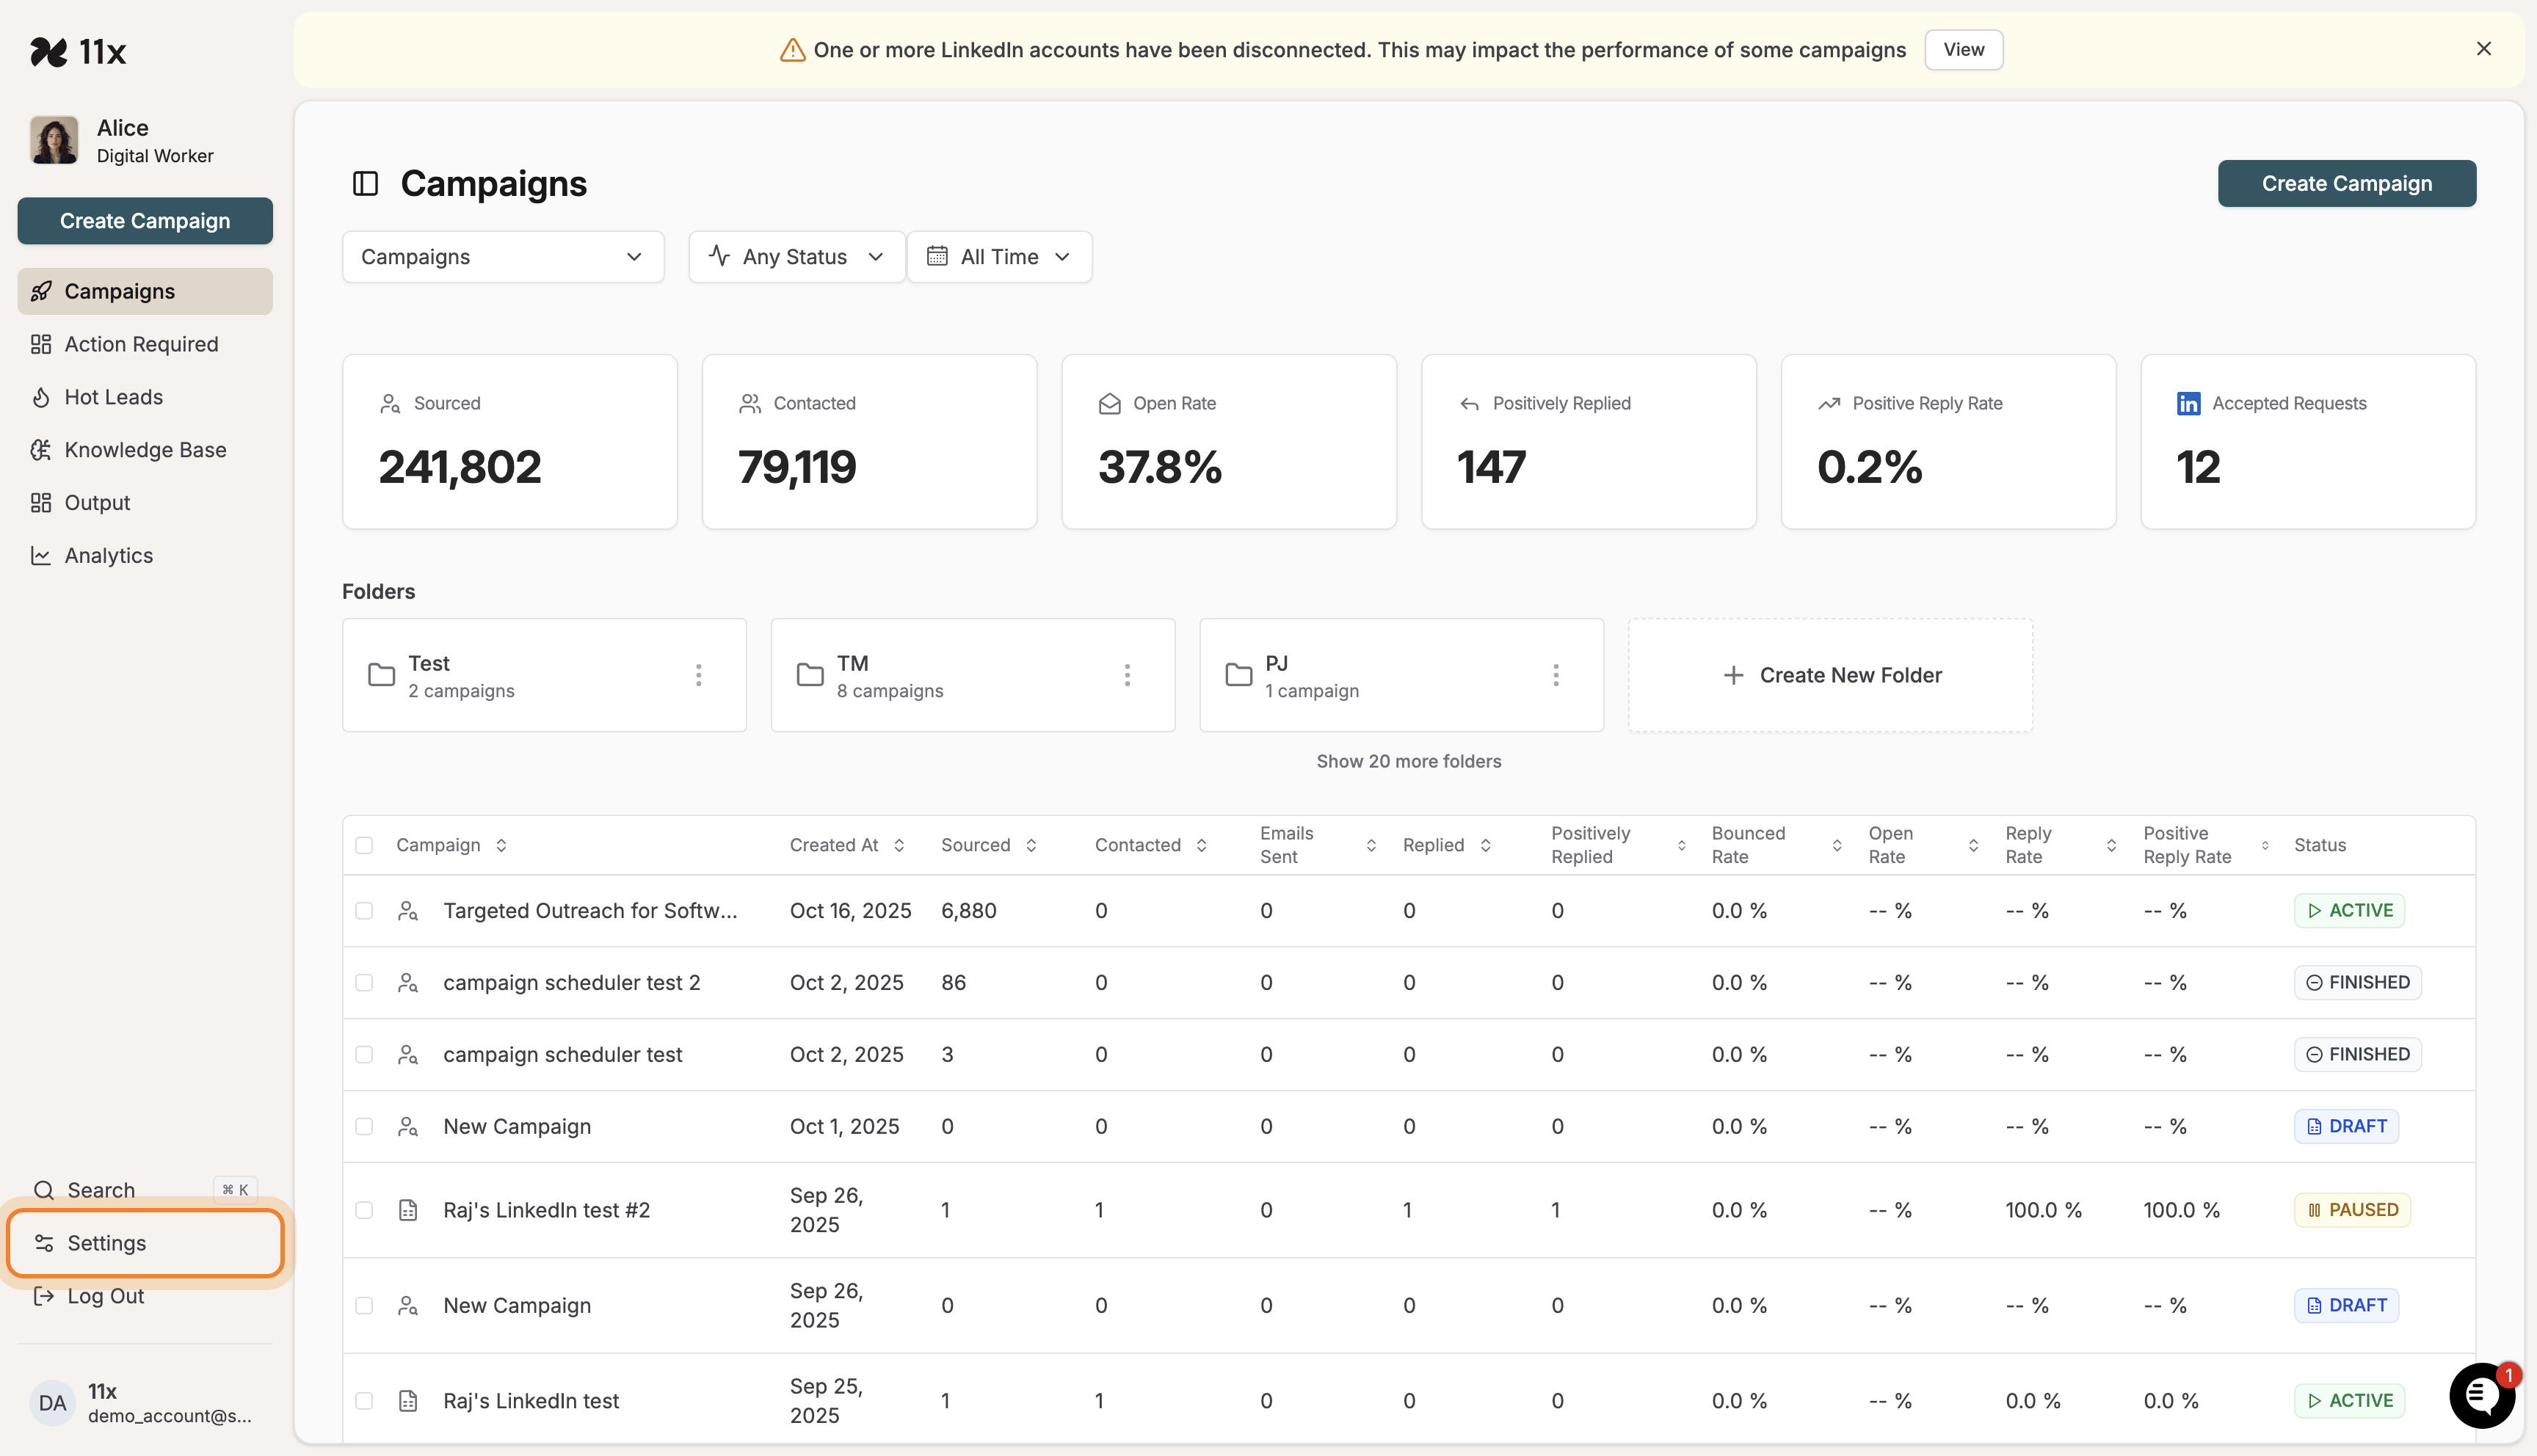The image size is (2537, 1456).
Task: Expand the All Time date filter
Action: (999, 256)
